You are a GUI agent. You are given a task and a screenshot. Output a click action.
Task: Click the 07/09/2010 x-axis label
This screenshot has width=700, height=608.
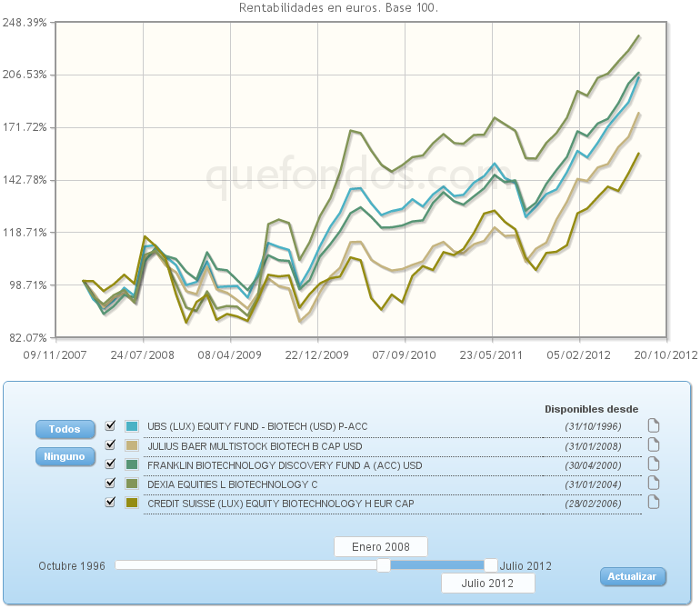click(404, 355)
